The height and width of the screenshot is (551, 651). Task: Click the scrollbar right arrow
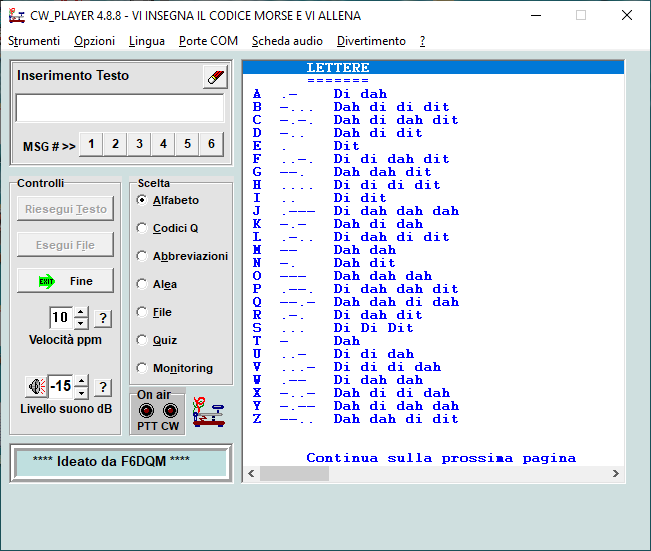click(616, 473)
